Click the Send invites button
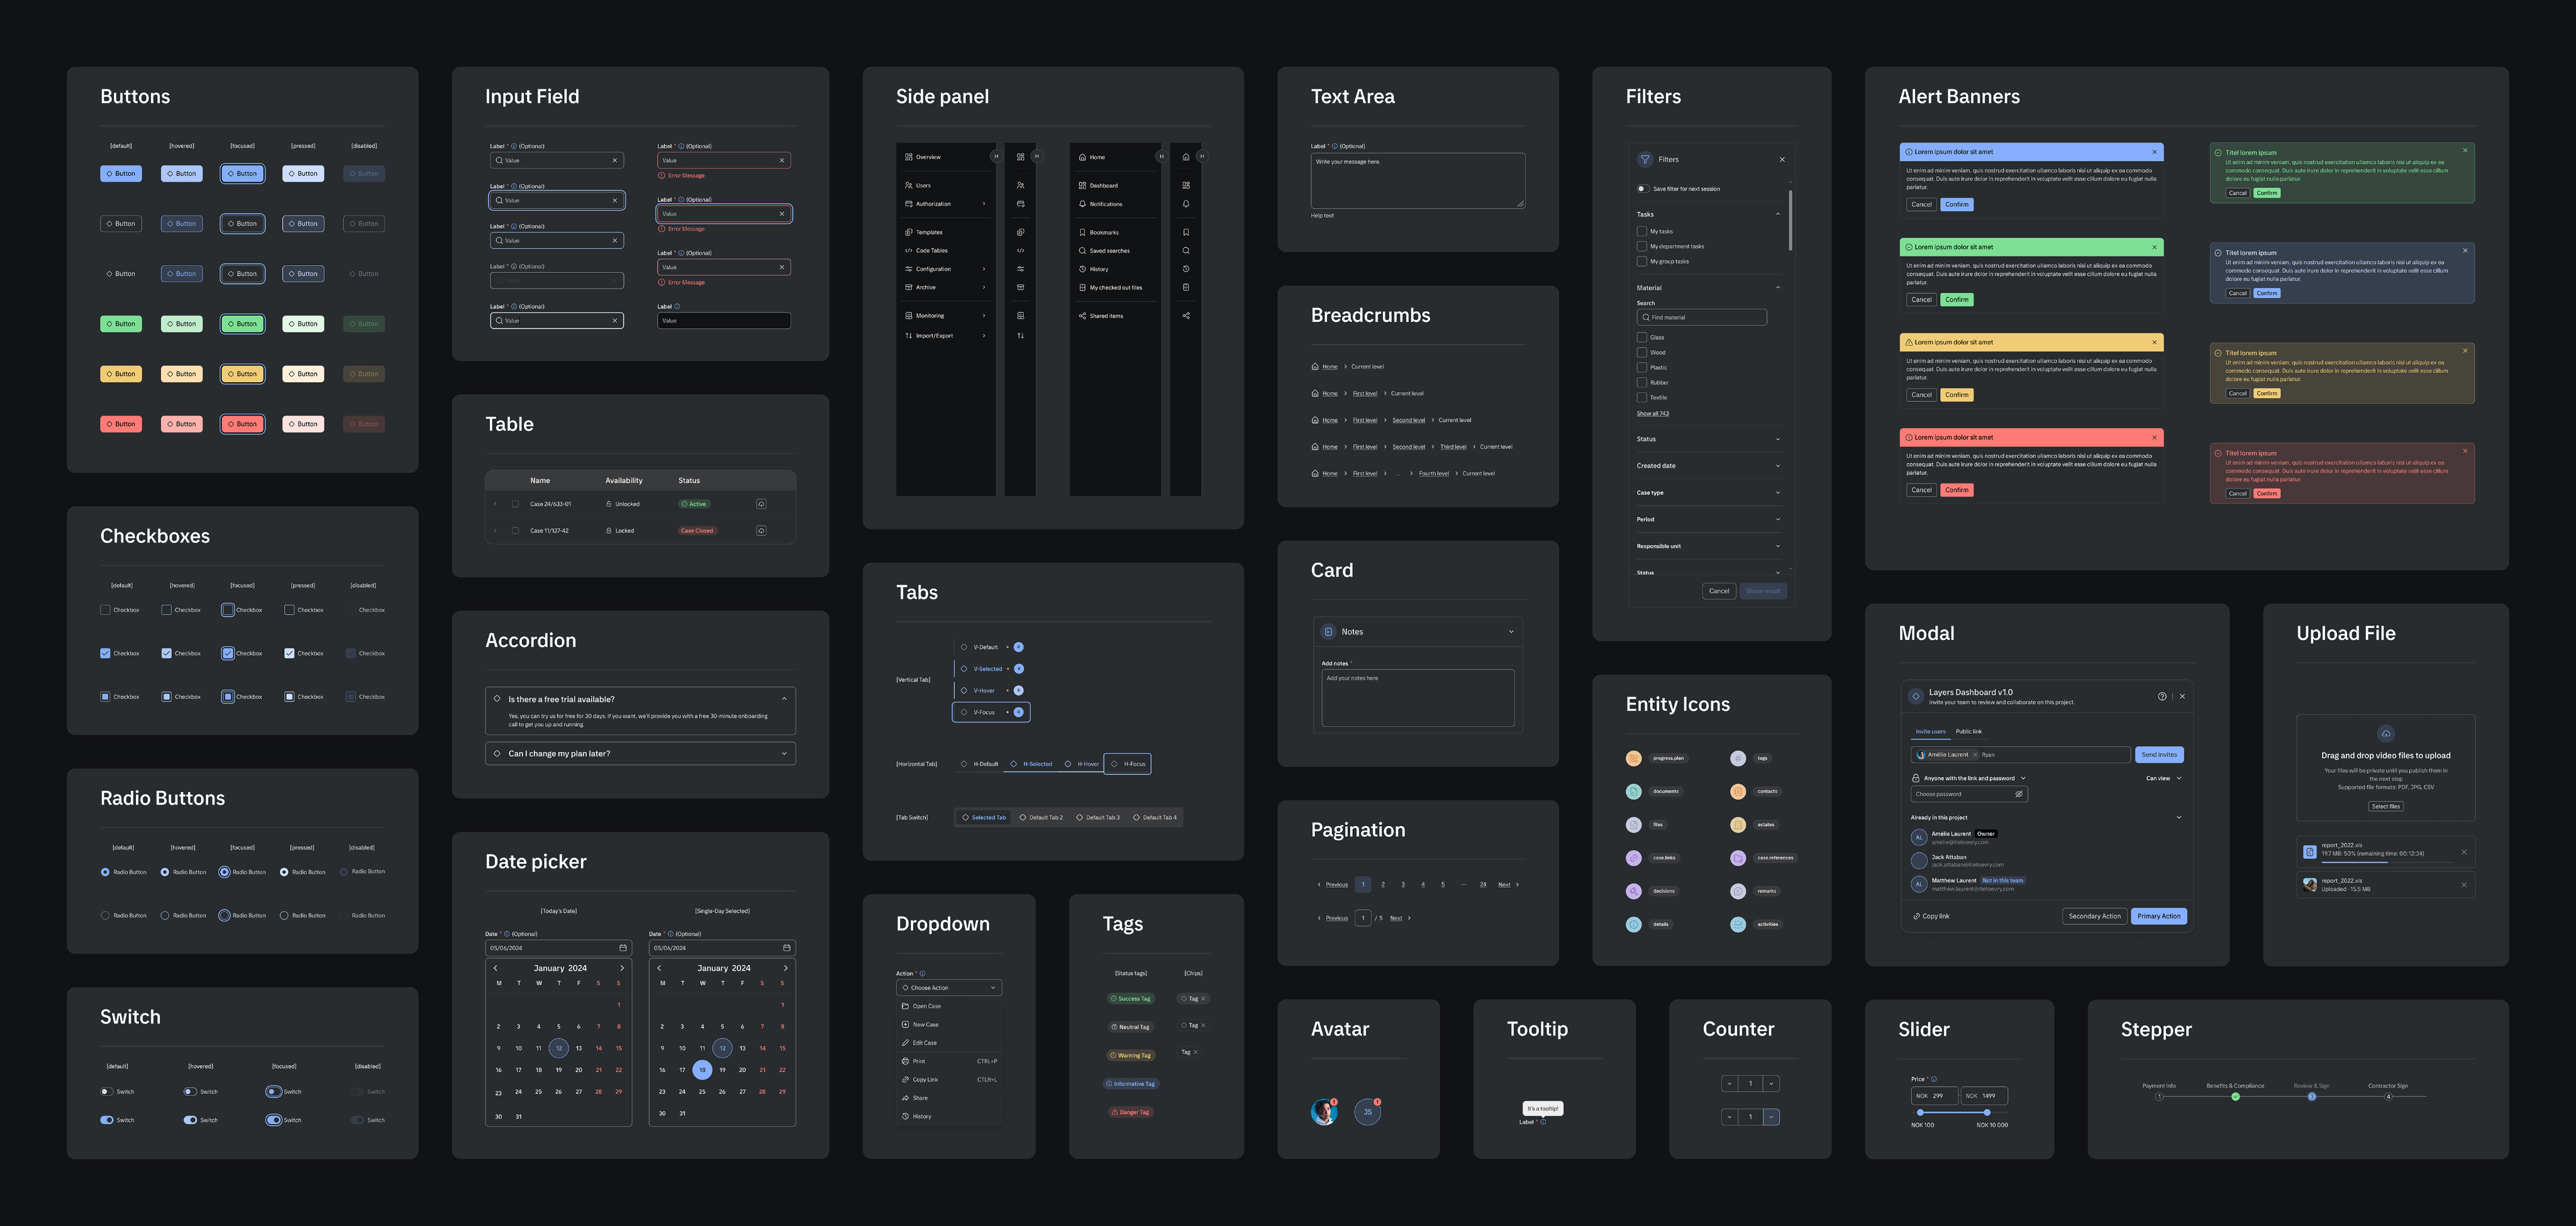This screenshot has height=1226, width=2576. click(x=2159, y=755)
